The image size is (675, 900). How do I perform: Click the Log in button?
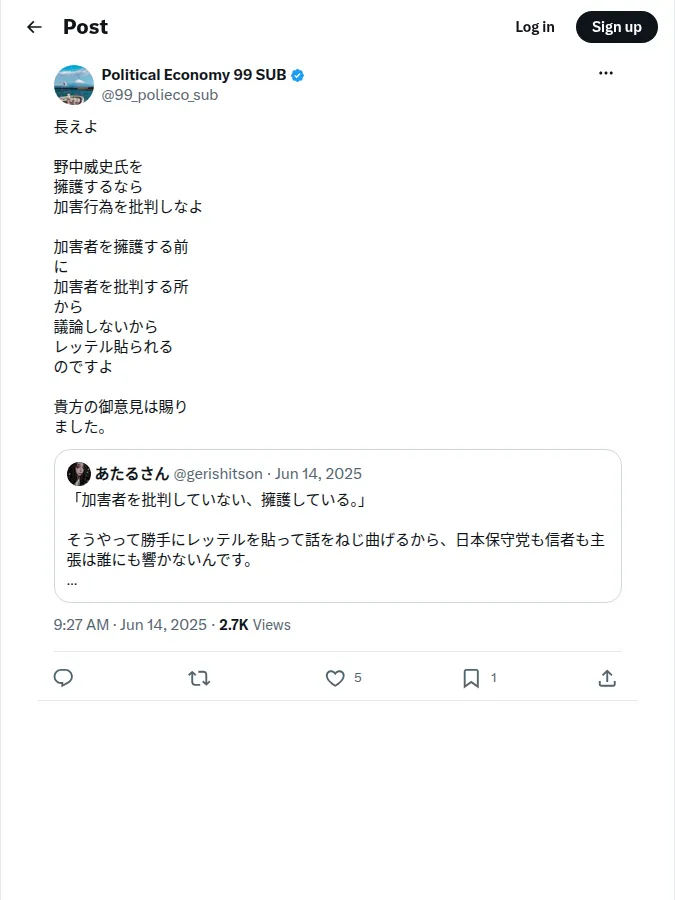pos(534,27)
